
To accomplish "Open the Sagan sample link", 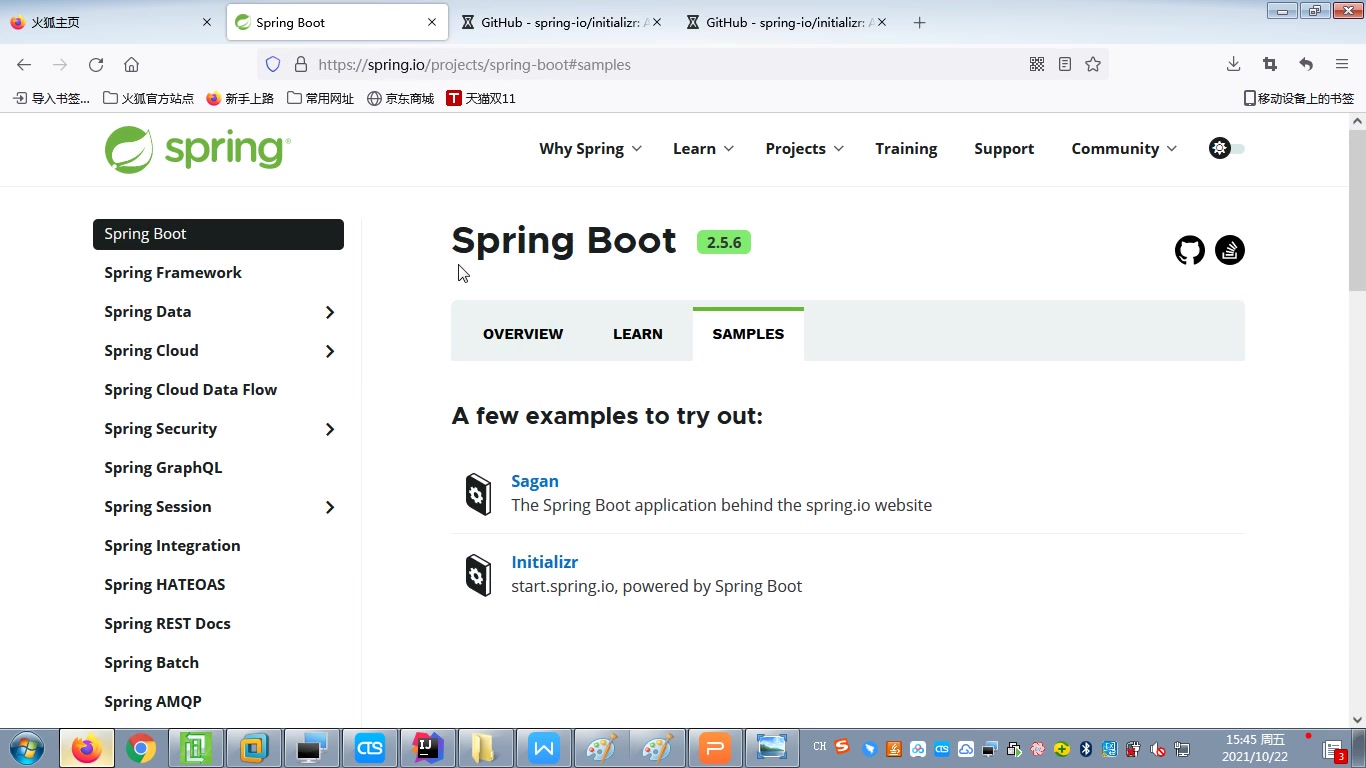I will (535, 481).
